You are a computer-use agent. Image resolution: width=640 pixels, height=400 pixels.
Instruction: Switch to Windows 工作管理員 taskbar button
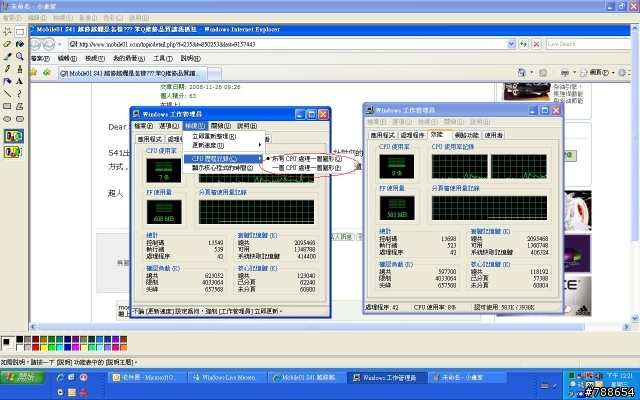(x=387, y=378)
